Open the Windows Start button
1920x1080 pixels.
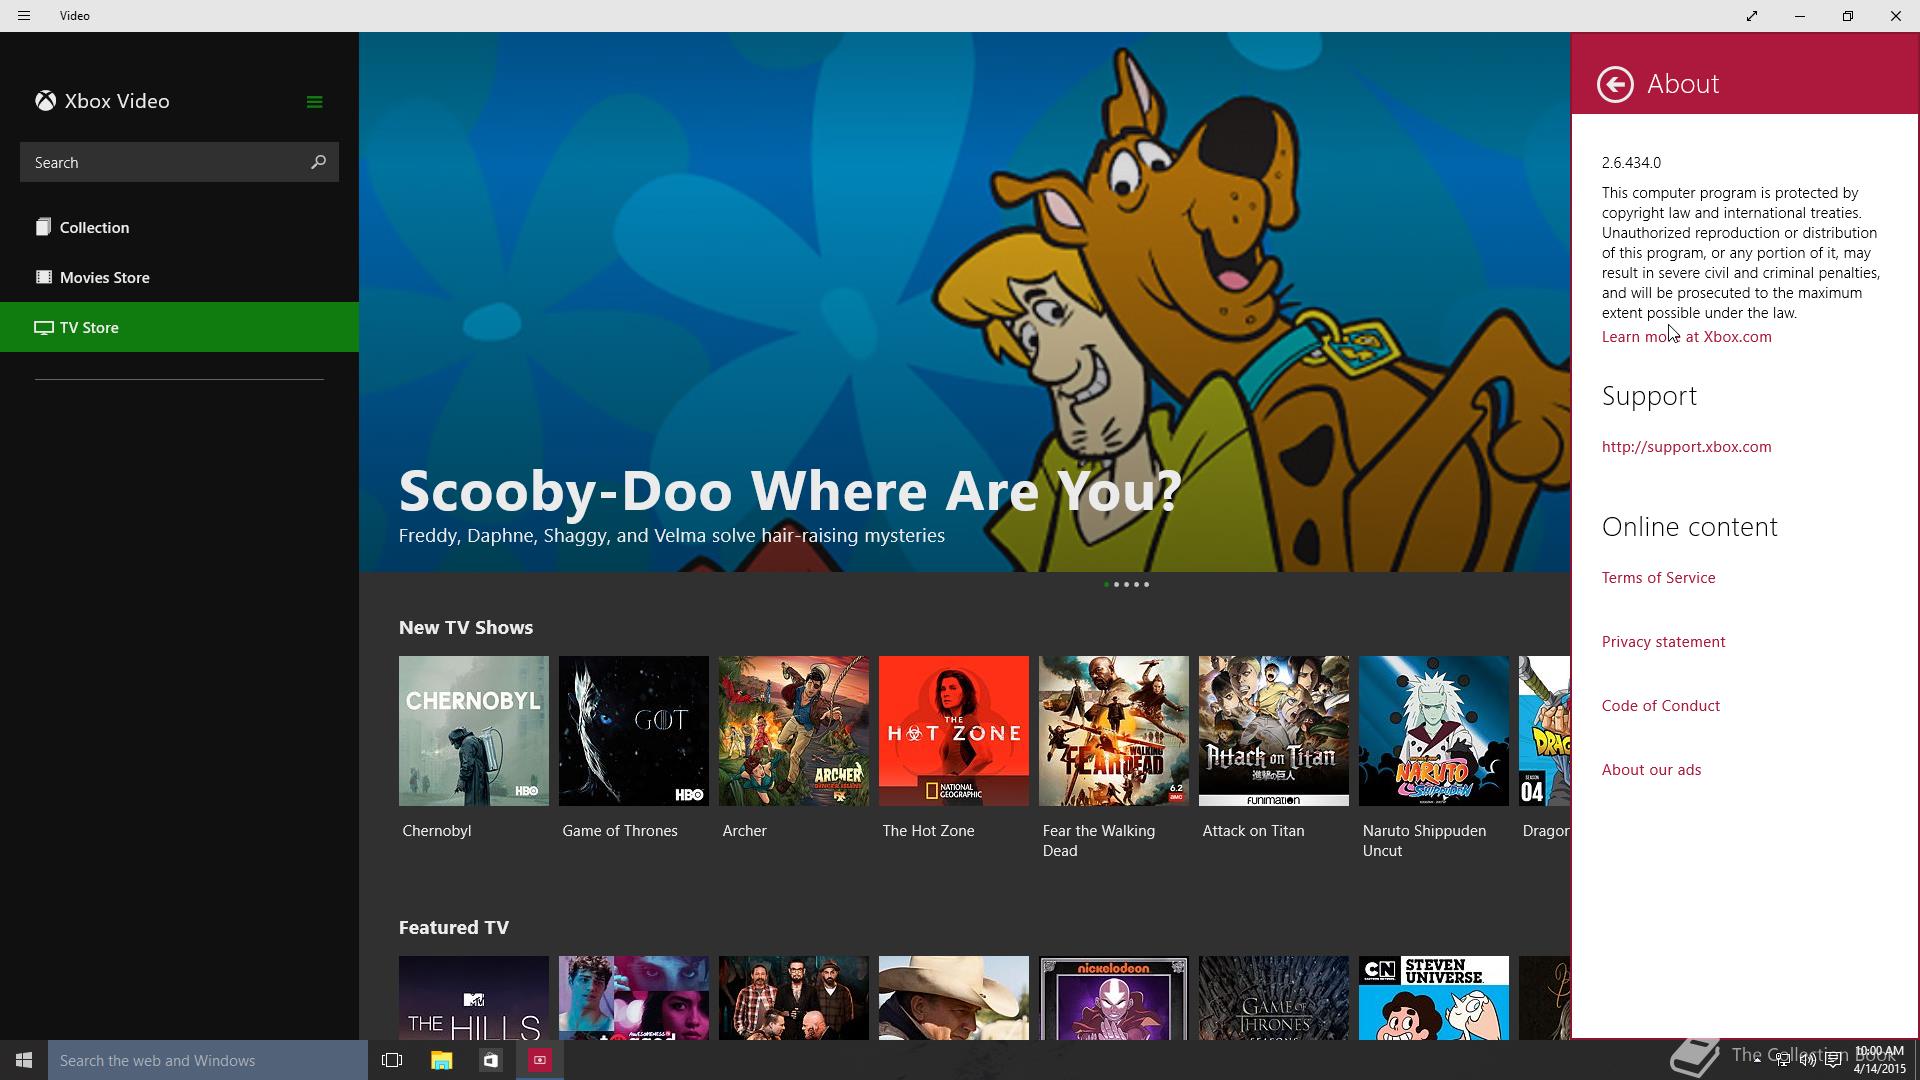(24, 1060)
